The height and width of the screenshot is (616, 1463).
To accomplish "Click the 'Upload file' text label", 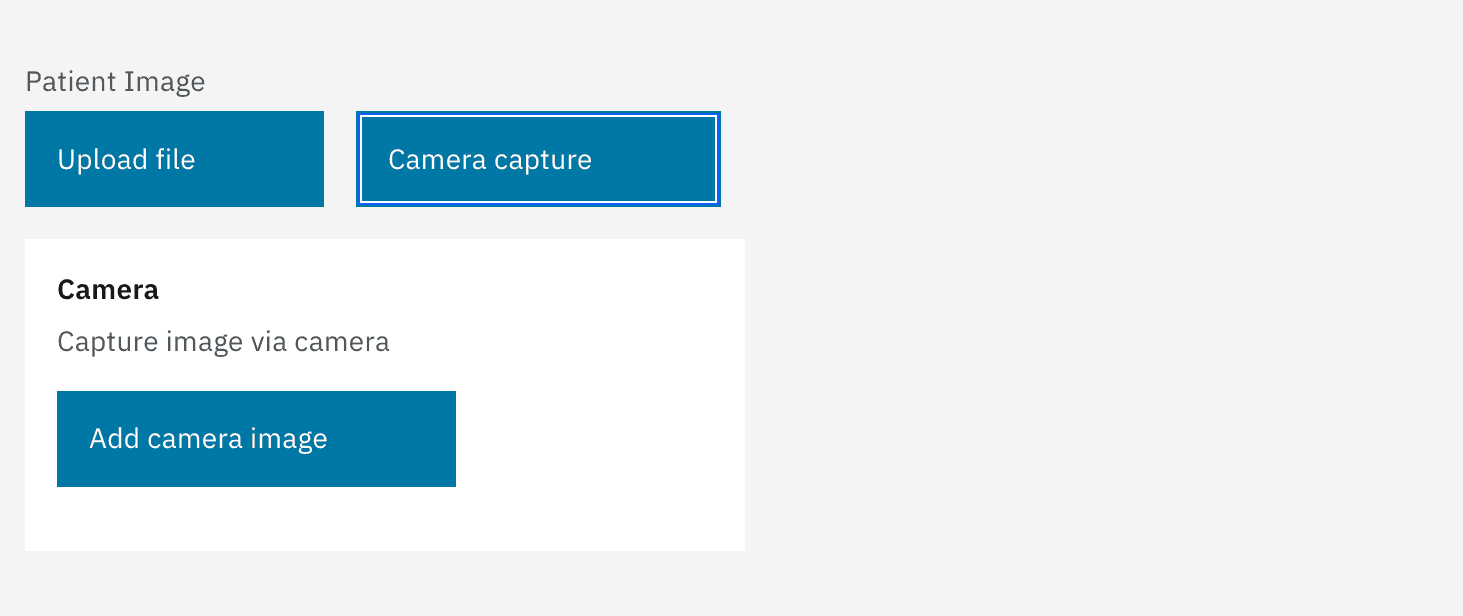I will point(126,160).
